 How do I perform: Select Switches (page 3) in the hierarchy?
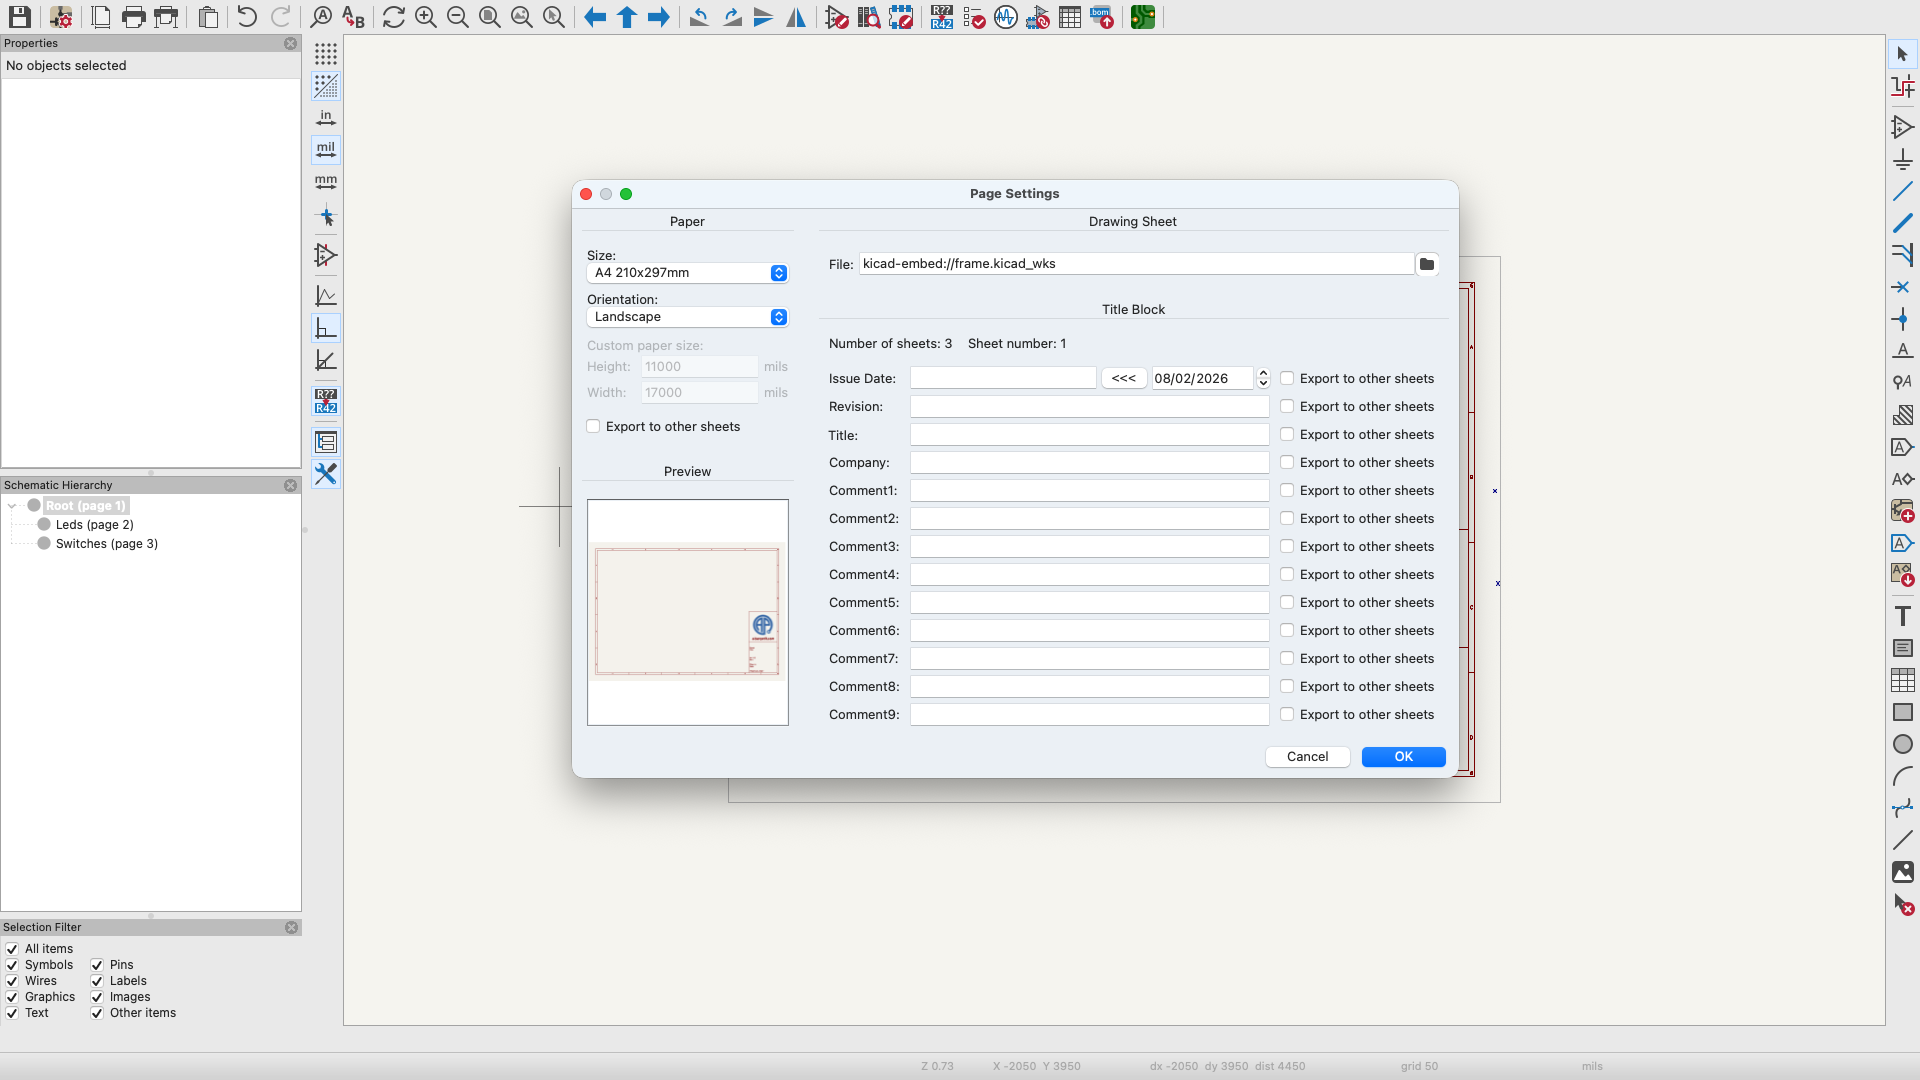(106, 544)
